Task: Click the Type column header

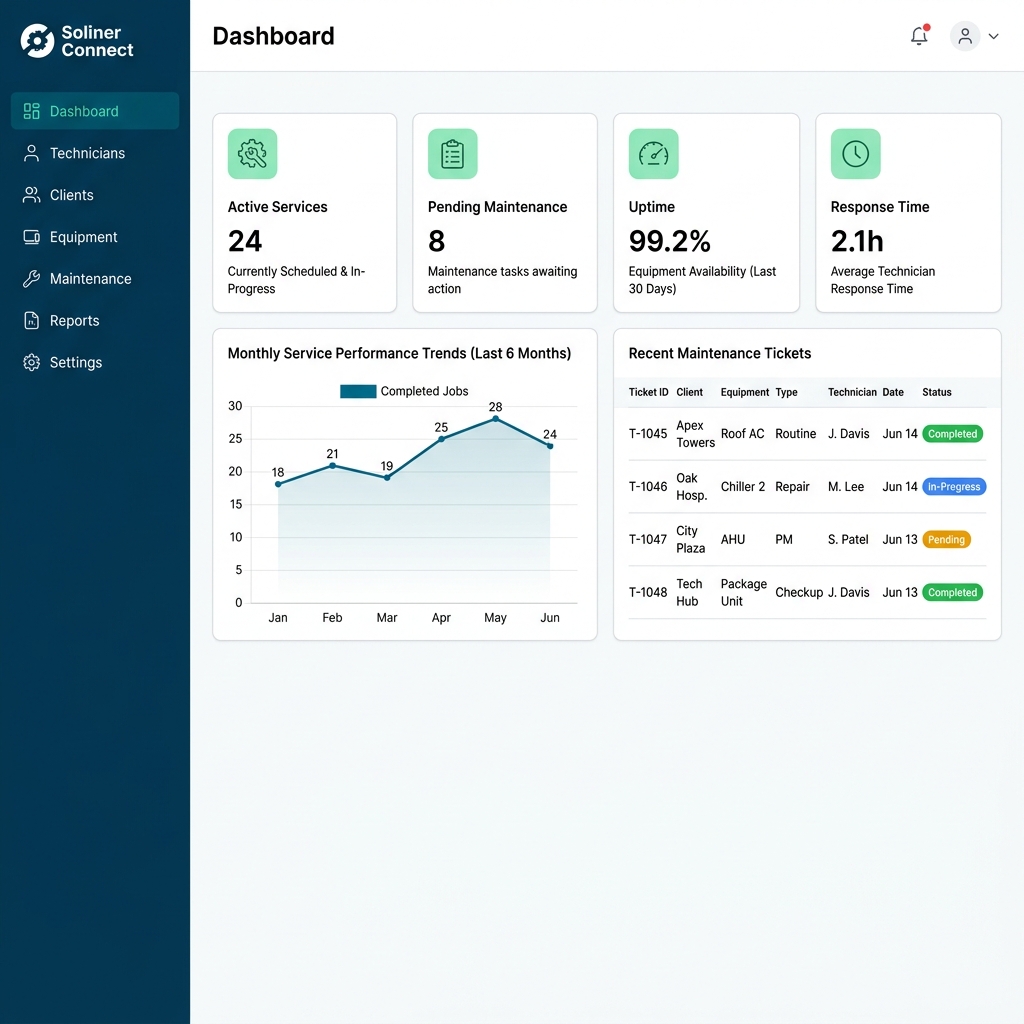Action: point(786,392)
